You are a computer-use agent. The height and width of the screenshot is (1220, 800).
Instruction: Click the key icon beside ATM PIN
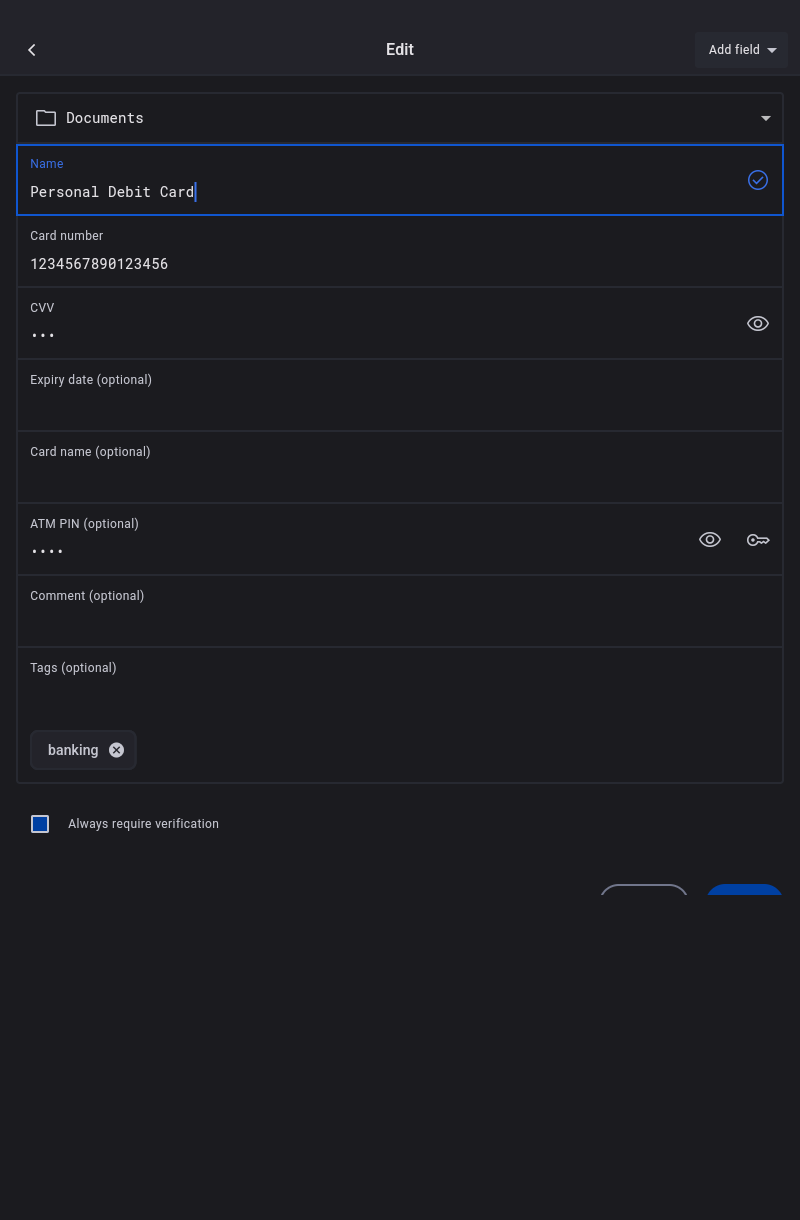coord(758,540)
